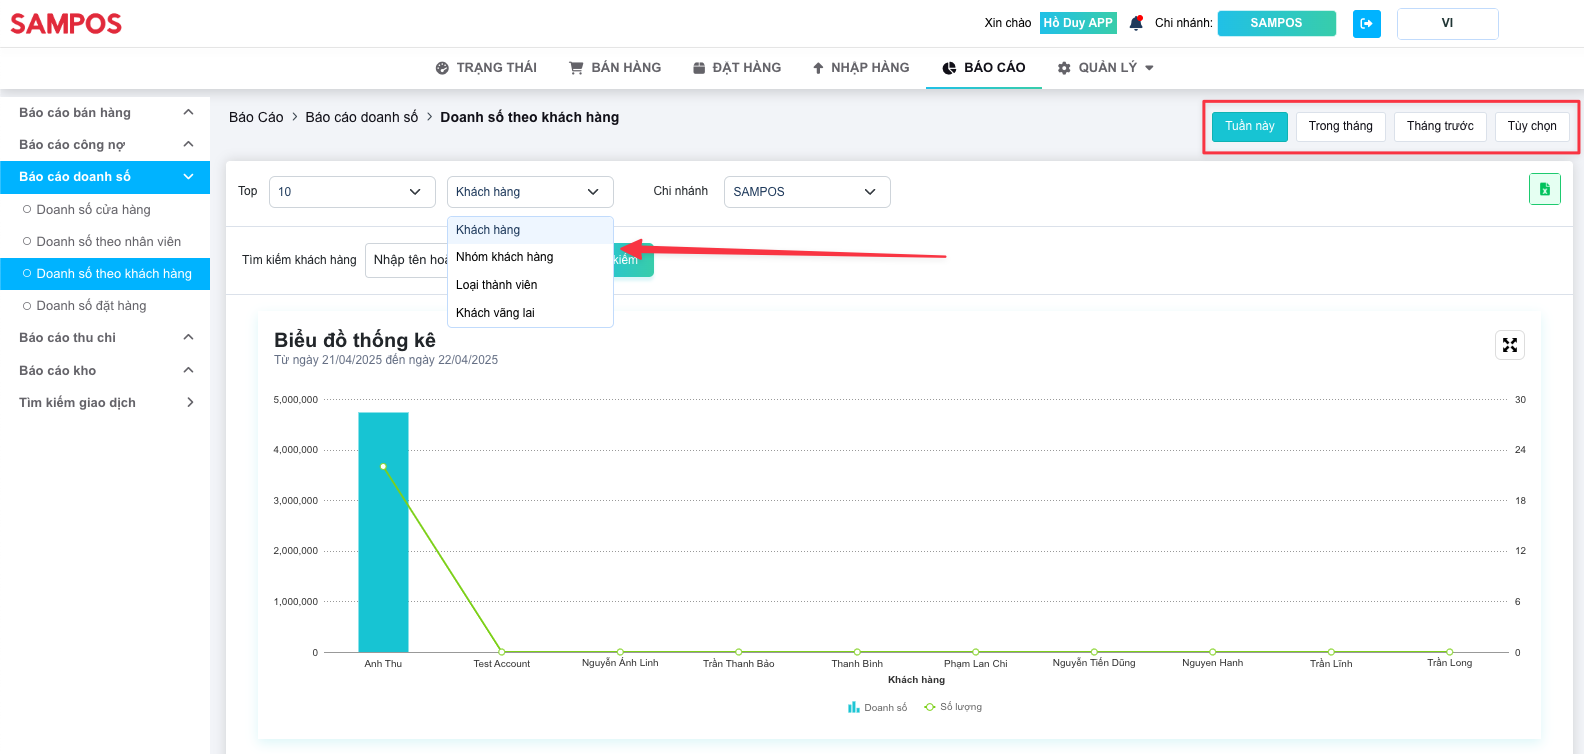1584x754 pixels.
Task: Expand Báo cáo thu chi section
Action: click(x=105, y=338)
